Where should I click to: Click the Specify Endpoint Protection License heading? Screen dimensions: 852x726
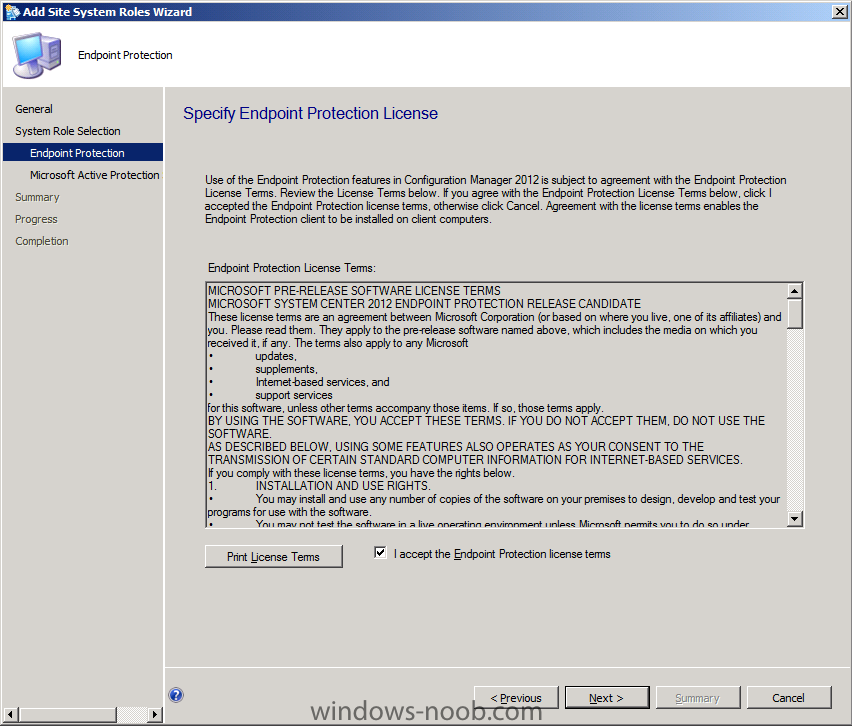tap(310, 113)
